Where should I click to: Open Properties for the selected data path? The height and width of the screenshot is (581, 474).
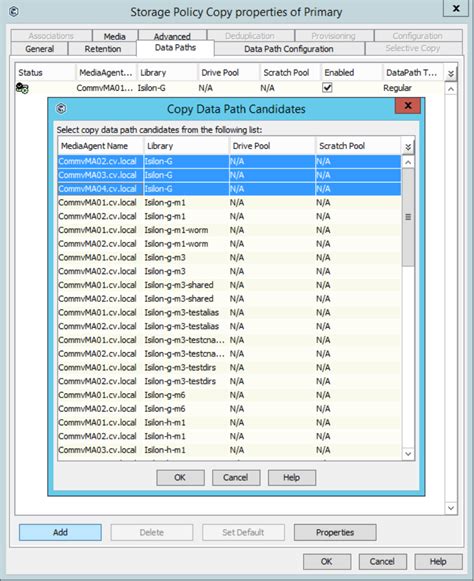[x=335, y=532]
